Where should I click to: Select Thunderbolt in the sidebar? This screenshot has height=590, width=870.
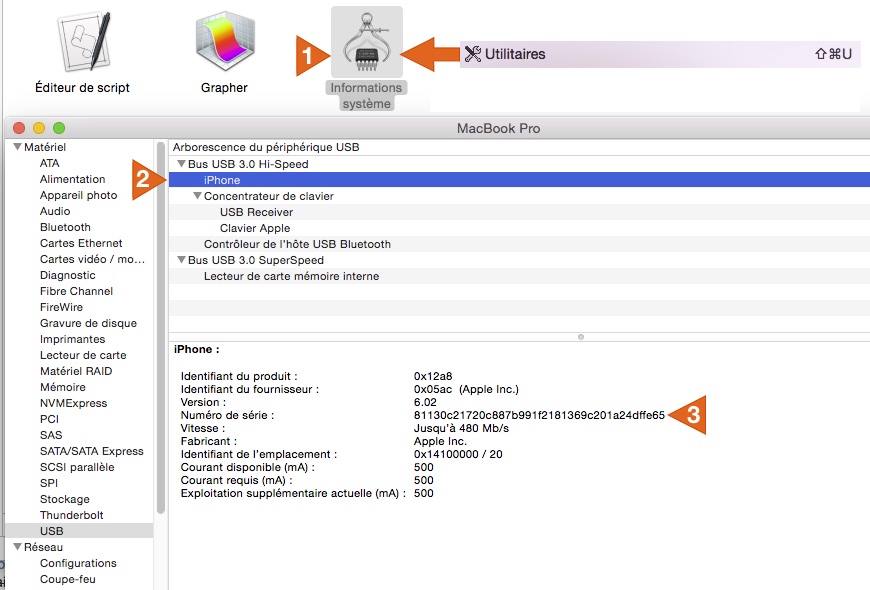(72, 515)
